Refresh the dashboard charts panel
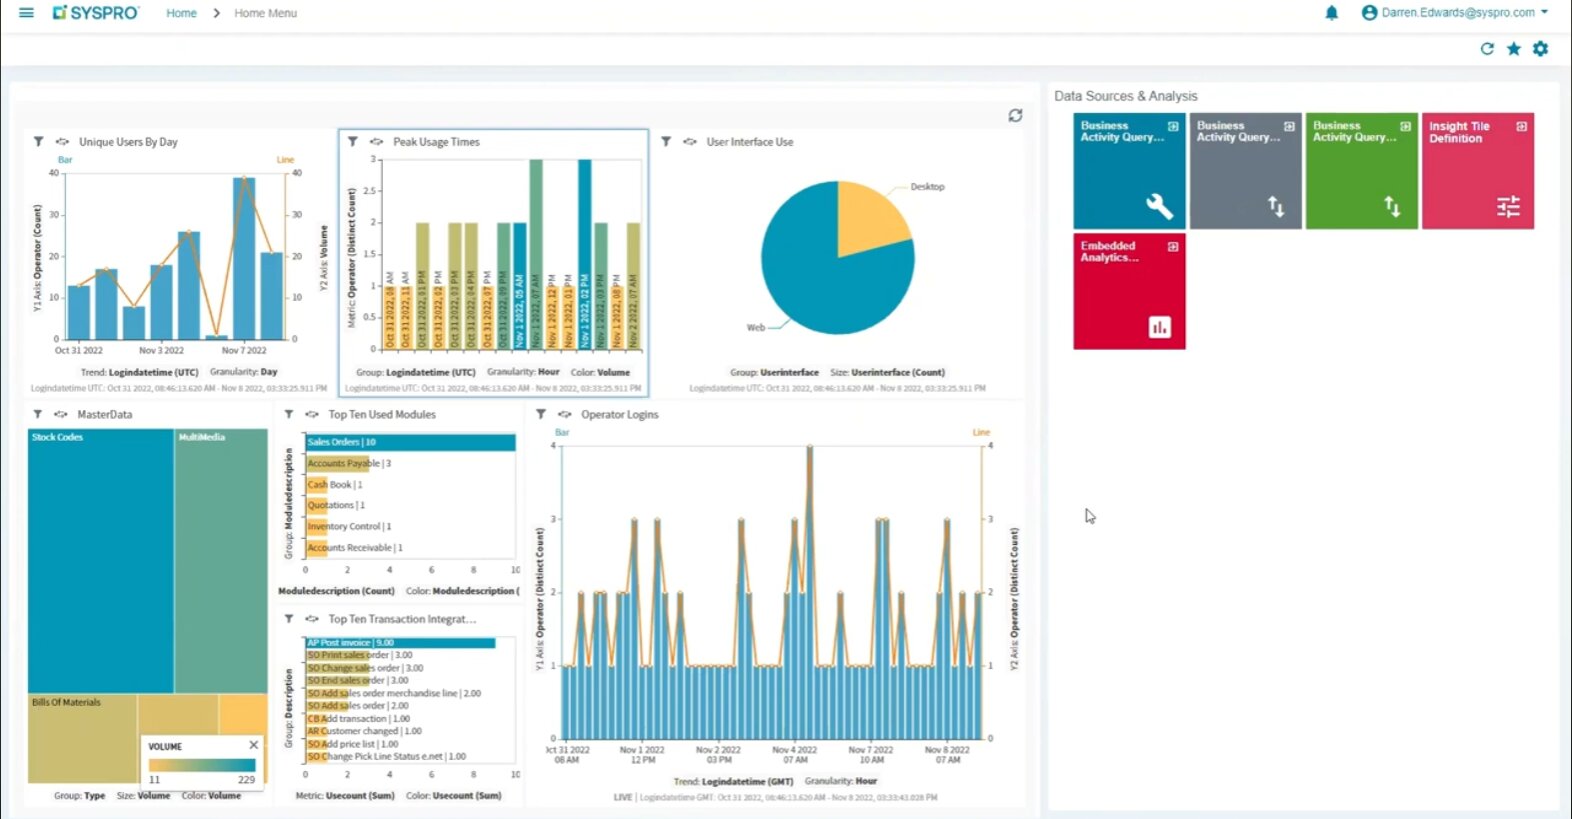 pos(1015,116)
